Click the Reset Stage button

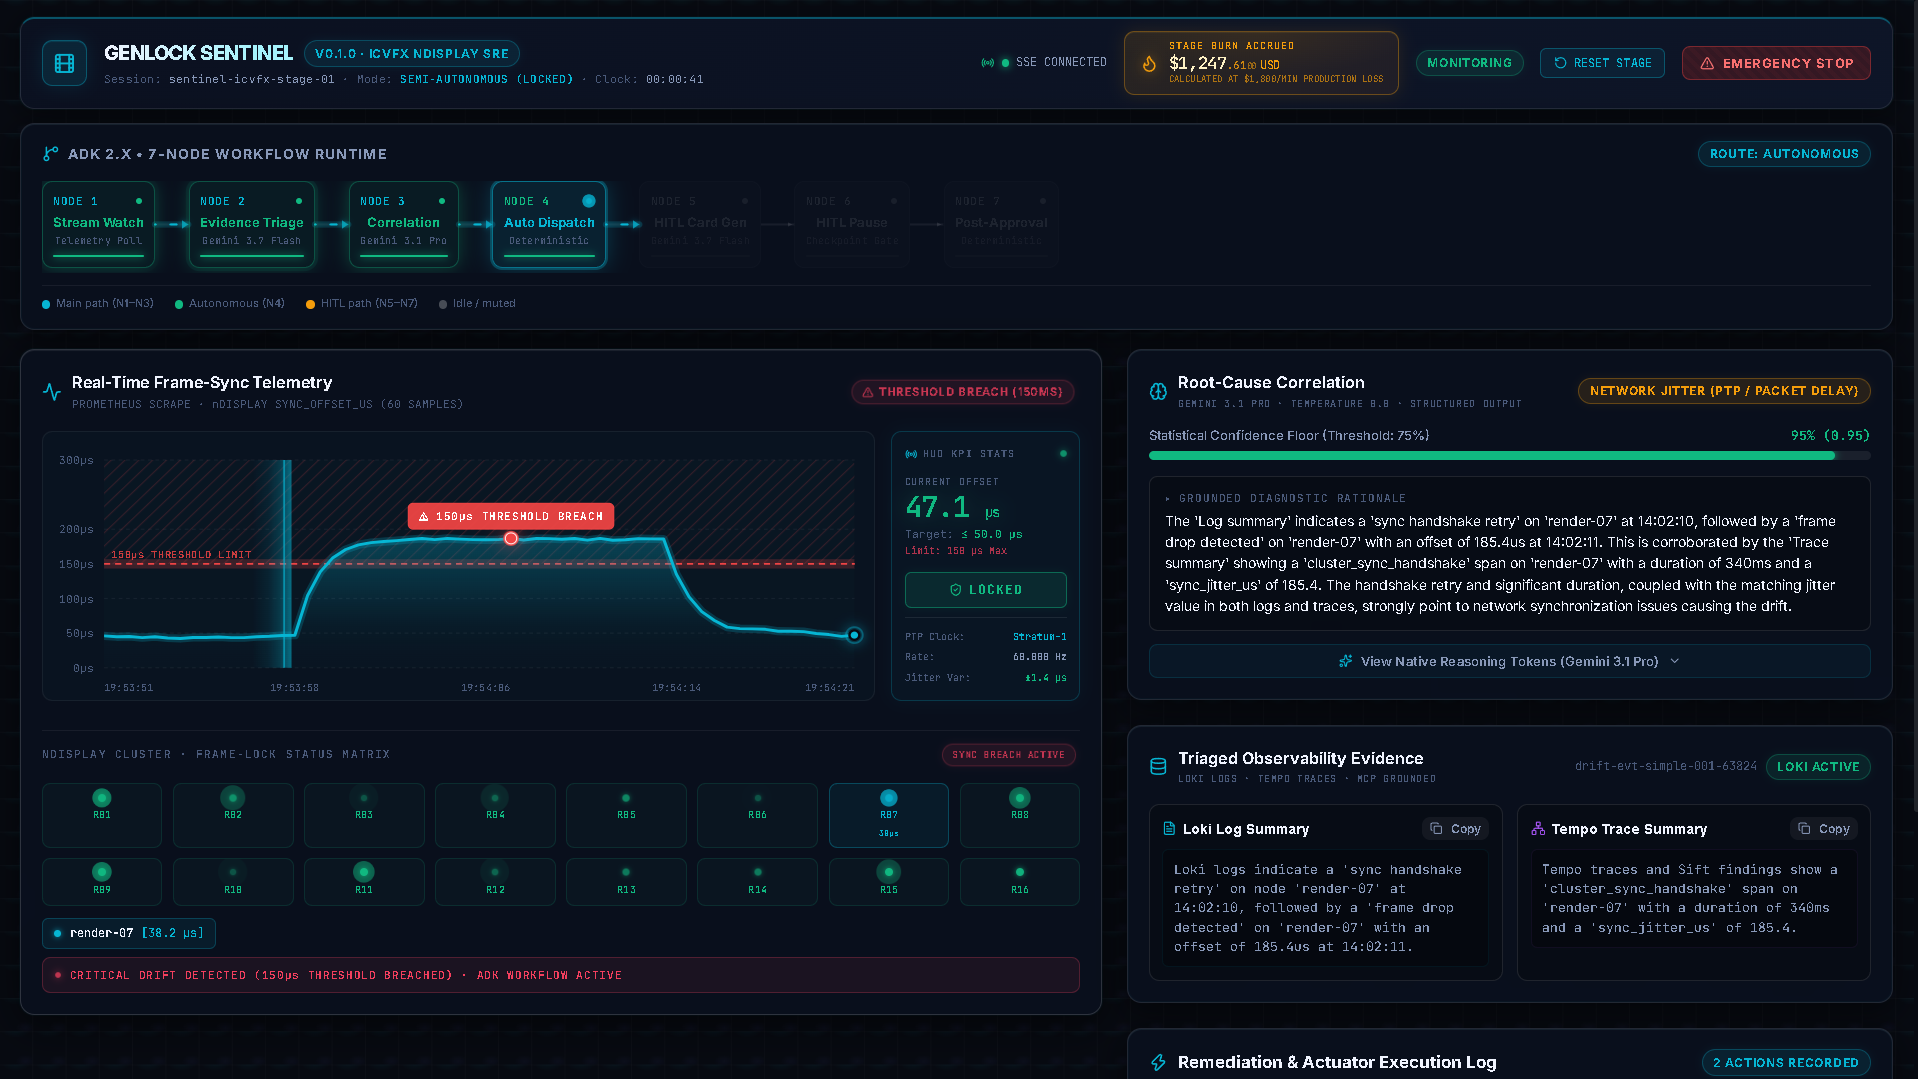tap(1602, 63)
